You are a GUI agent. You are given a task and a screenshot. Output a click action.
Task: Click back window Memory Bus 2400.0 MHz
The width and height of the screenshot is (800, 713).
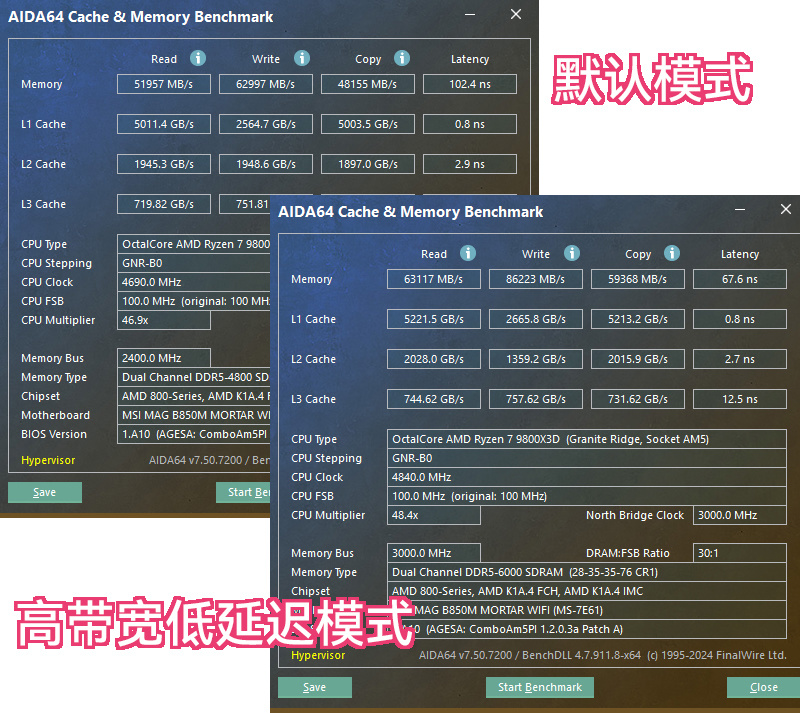click(x=164, y=358)
